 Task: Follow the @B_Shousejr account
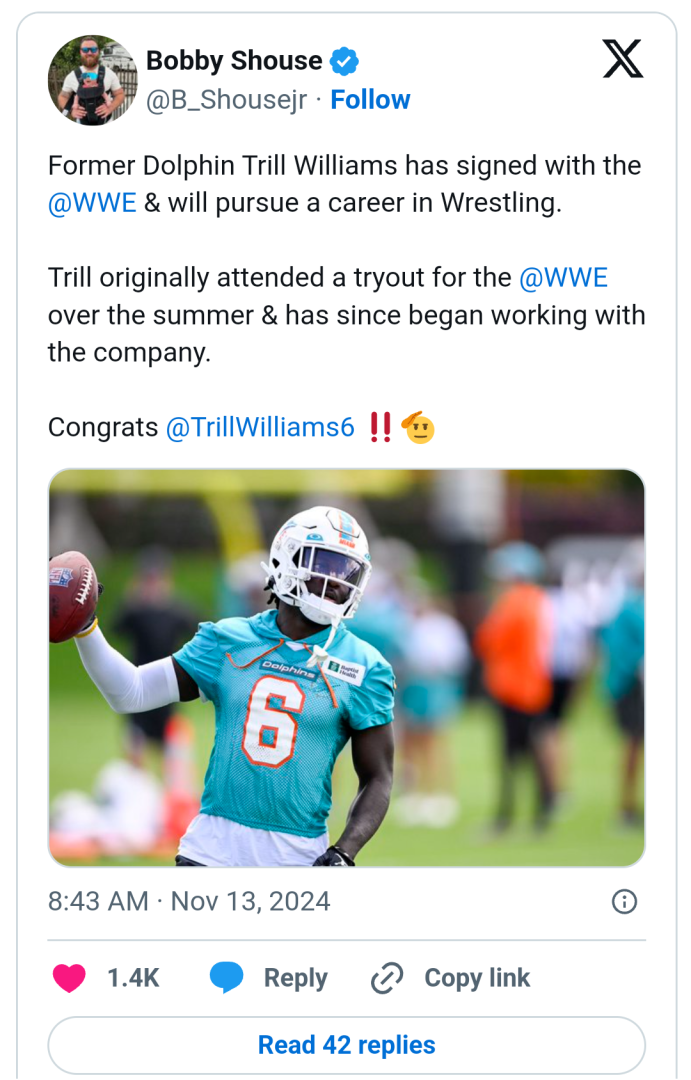[x=370, y=100]
